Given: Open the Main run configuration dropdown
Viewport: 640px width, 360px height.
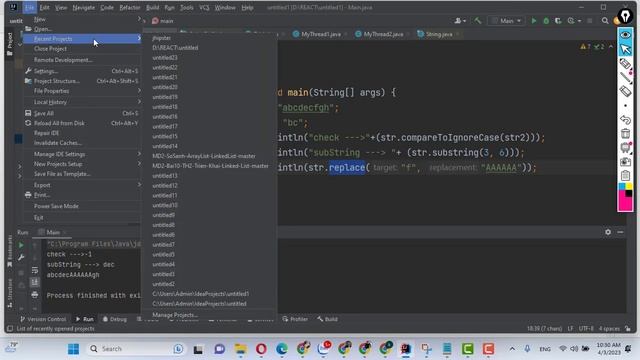Looking at the screenshot, I should point(507,20).
